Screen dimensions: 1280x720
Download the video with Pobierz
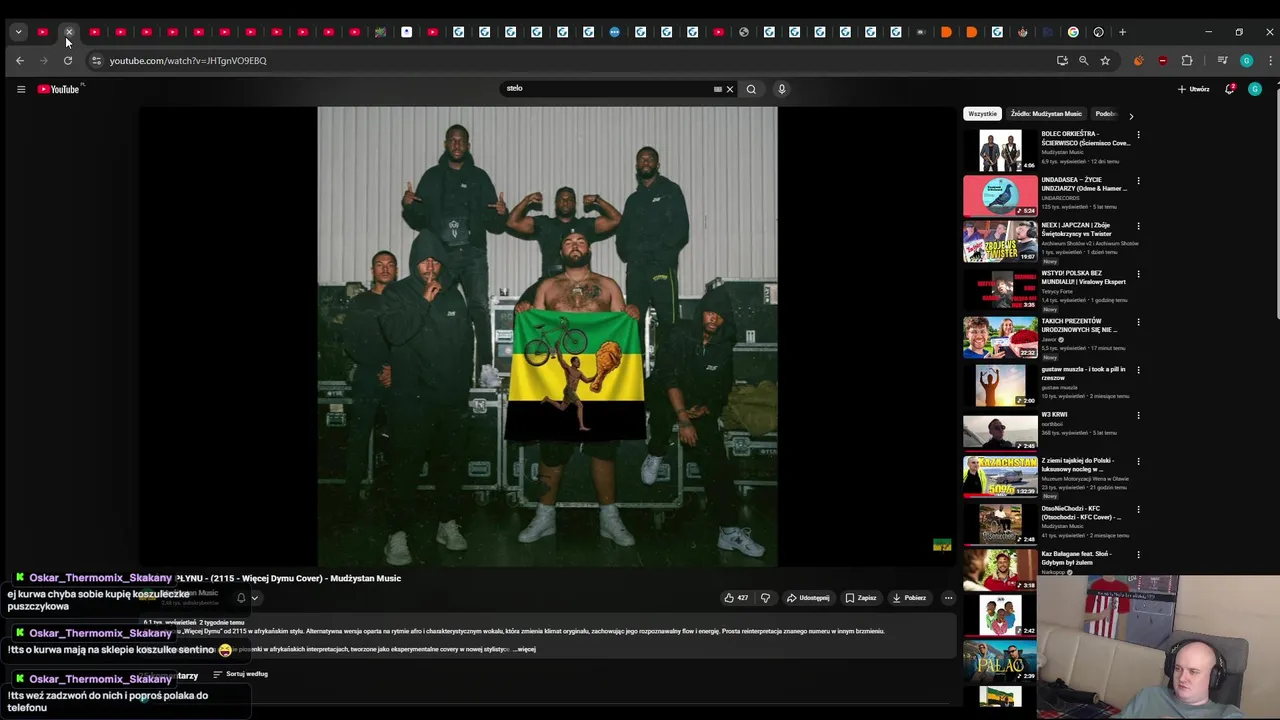point(909,598)
